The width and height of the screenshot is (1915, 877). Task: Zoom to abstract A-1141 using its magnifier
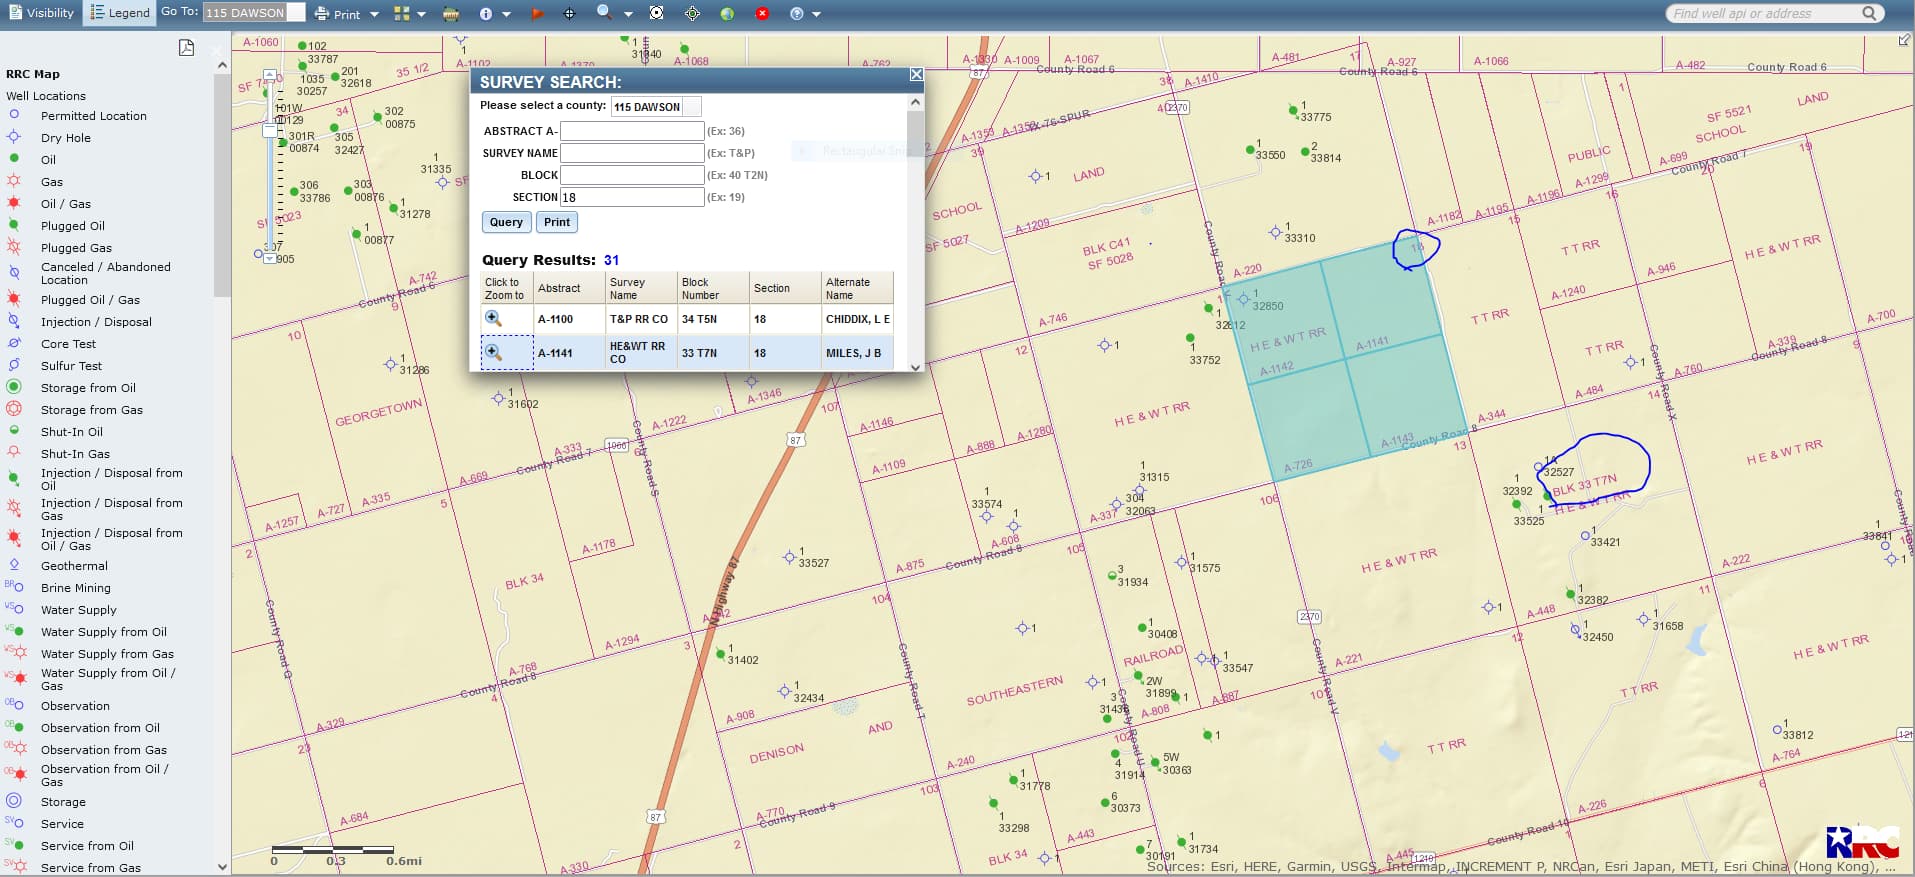tap(493, 352)
